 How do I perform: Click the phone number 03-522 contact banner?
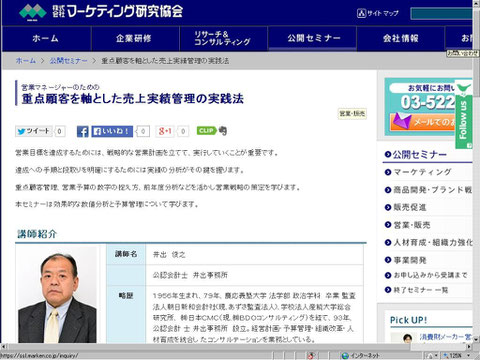pyautogui.click(x=428, y=102)
